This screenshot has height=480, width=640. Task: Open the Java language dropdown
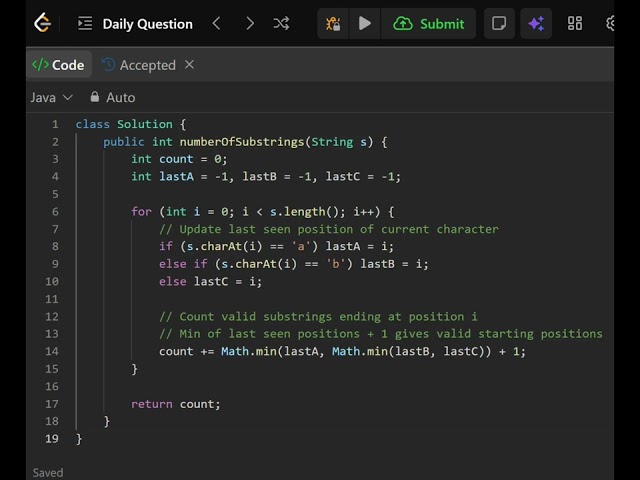point(51,98)
